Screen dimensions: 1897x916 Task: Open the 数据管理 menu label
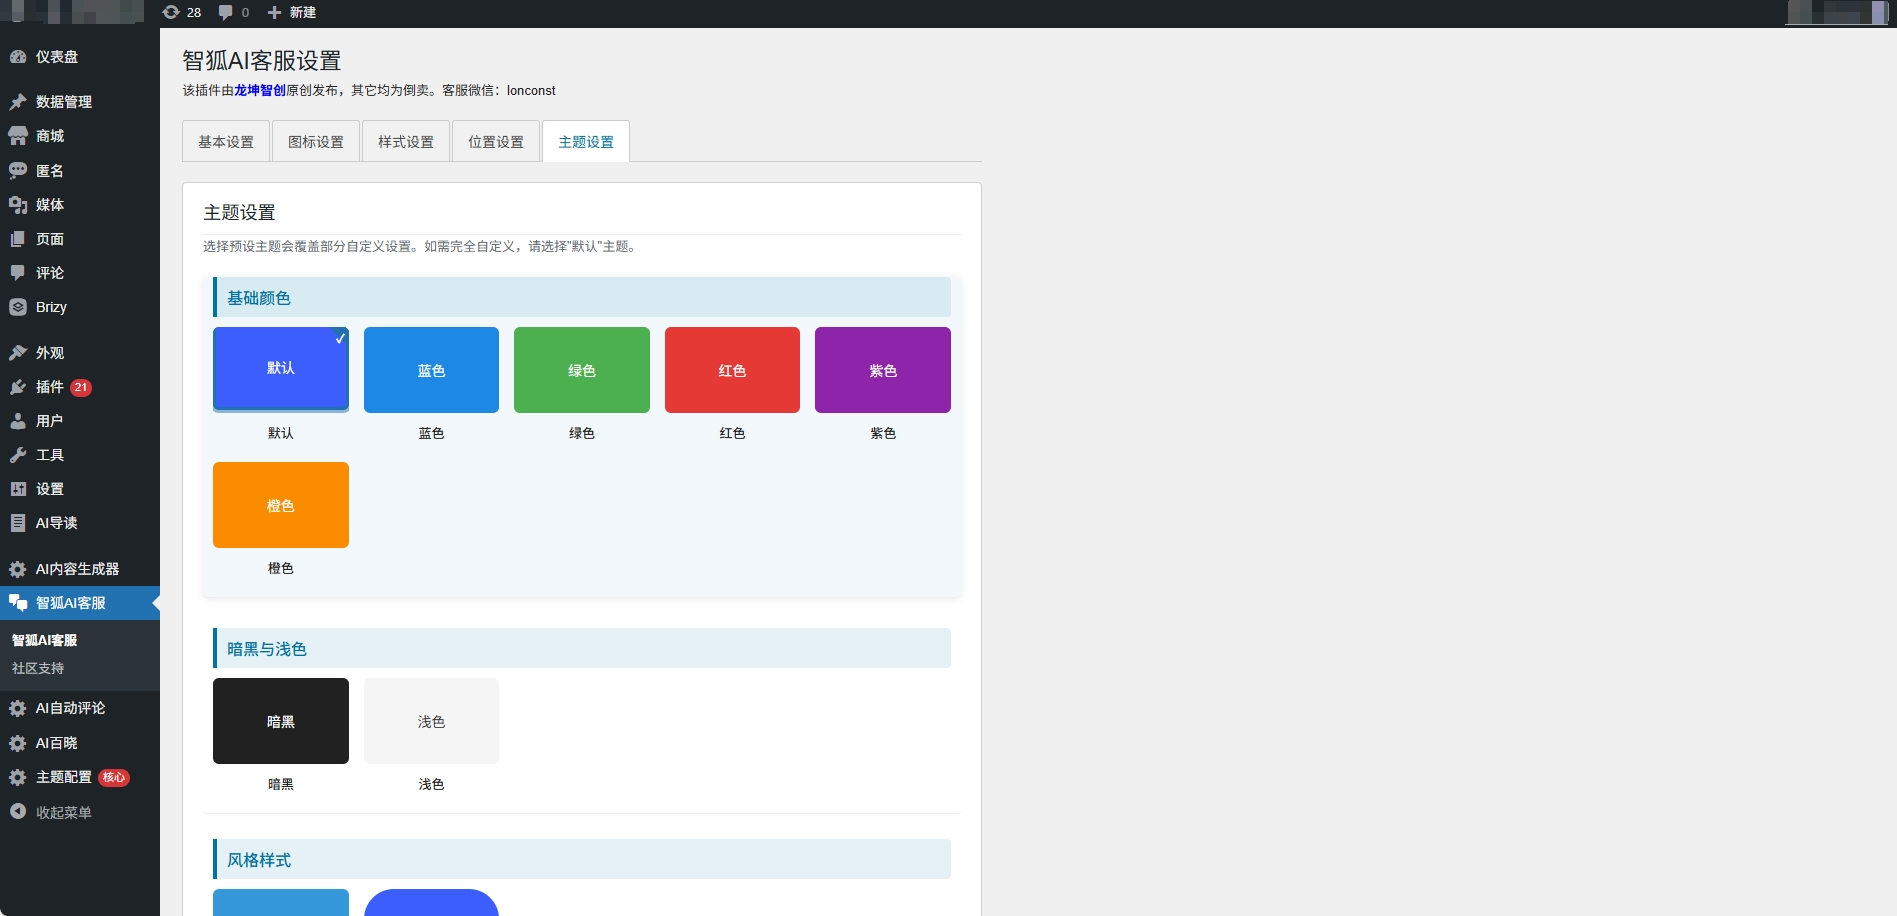(x=64, y=102)
